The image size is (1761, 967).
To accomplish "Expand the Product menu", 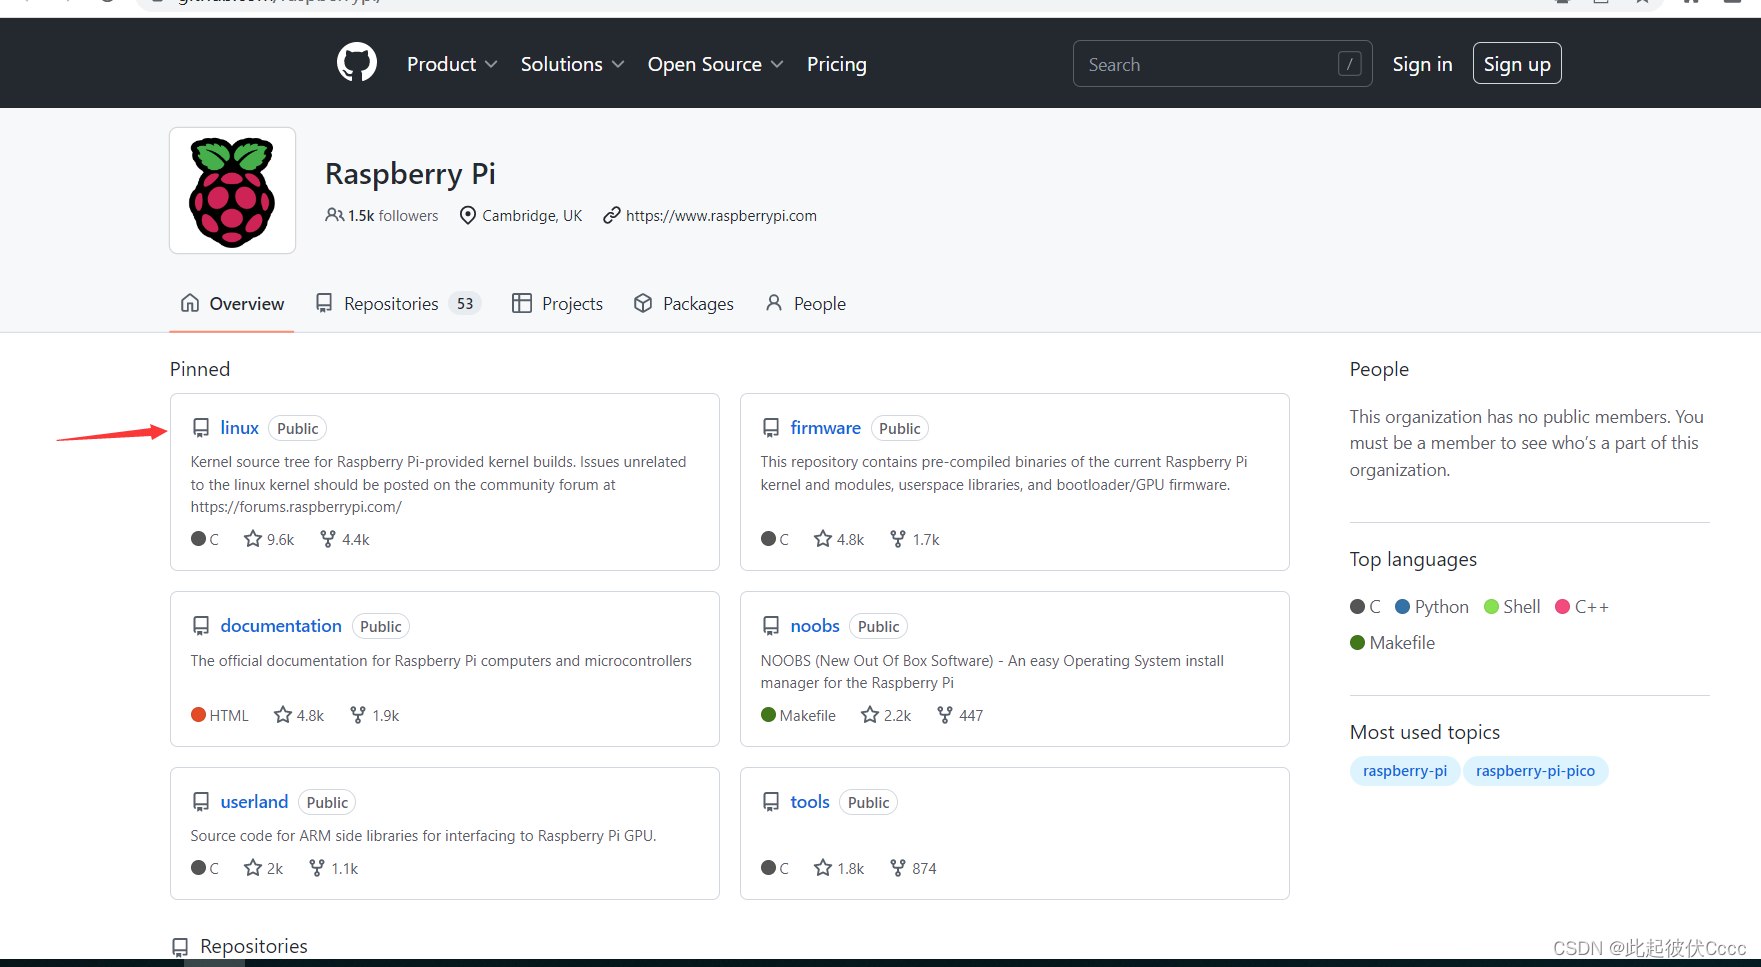I will click(x=452, y=64).
